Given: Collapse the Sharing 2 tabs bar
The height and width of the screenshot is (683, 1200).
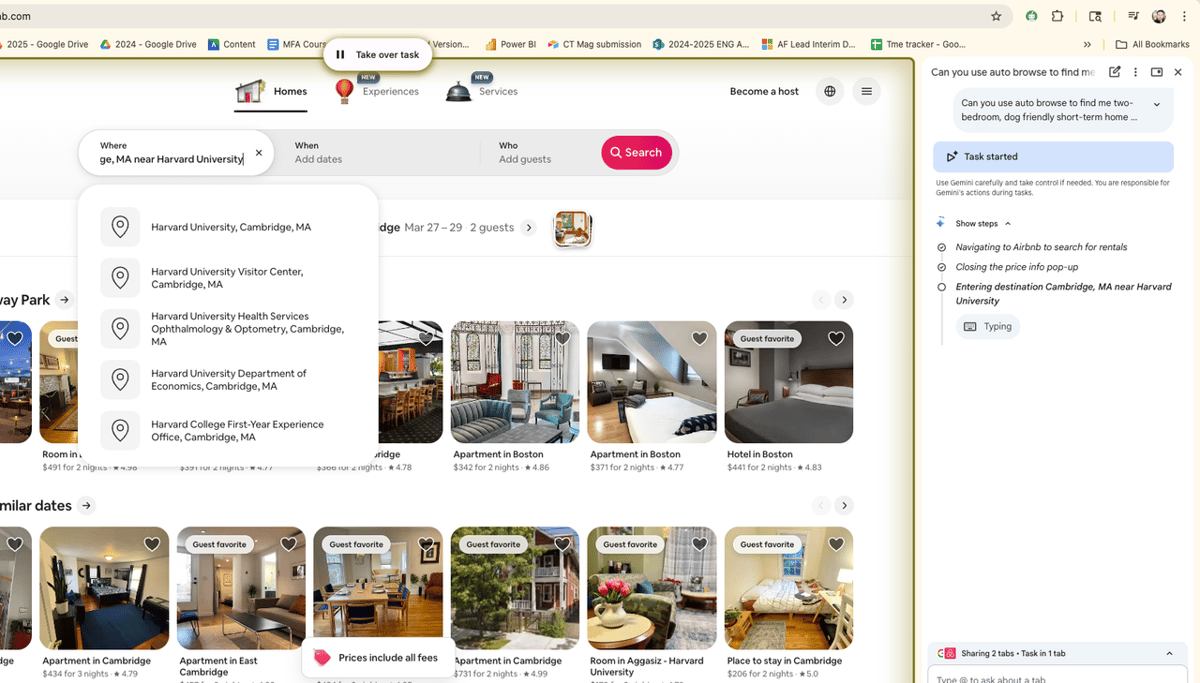Looking at the screenshot, I should pyautogui.click(x=1169, y=653).
